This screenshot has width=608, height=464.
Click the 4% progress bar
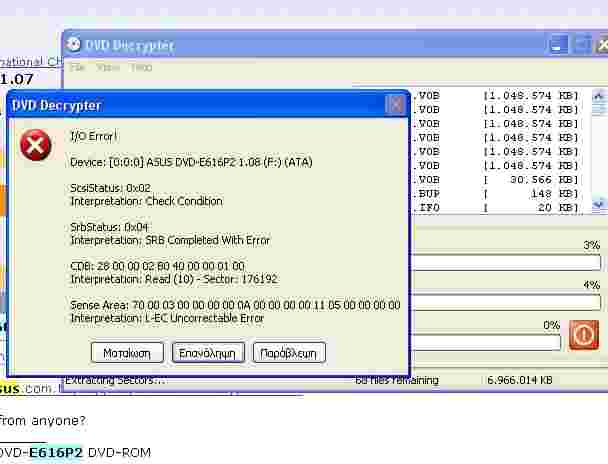tap(507, 302)
